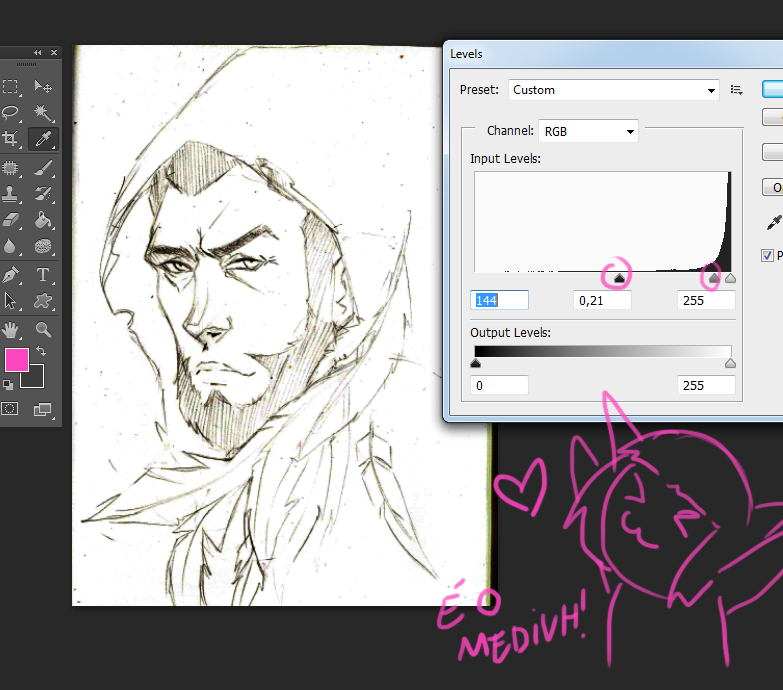Screen dimensions: 783x690
Task: Click the pink foreground color swatch
Action: 16,361
